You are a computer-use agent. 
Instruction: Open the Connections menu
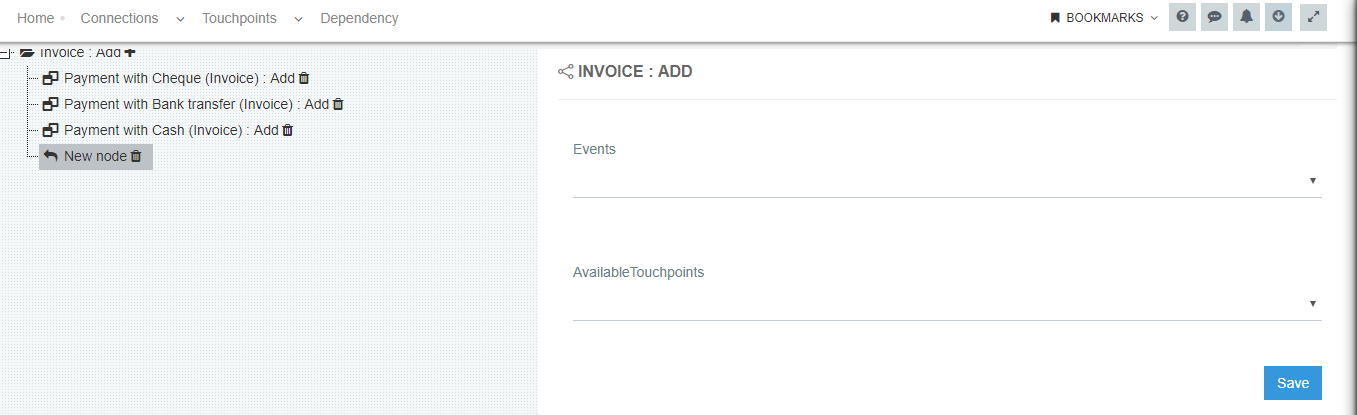coord(119,18)
